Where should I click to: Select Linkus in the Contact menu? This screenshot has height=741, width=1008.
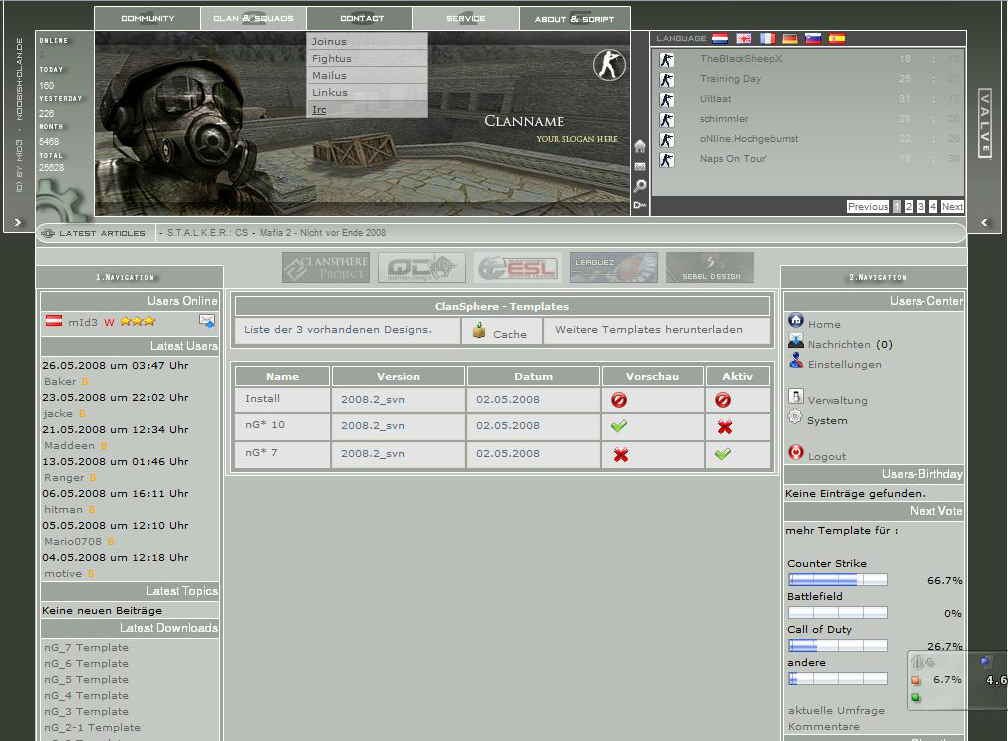367,93
